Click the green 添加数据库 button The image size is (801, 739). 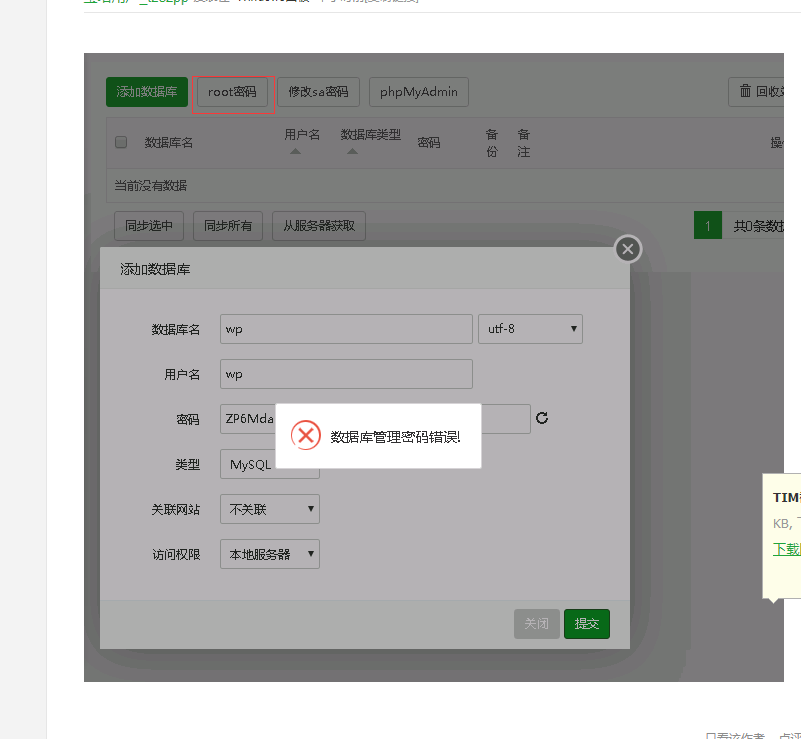click(x=147, y=92)
